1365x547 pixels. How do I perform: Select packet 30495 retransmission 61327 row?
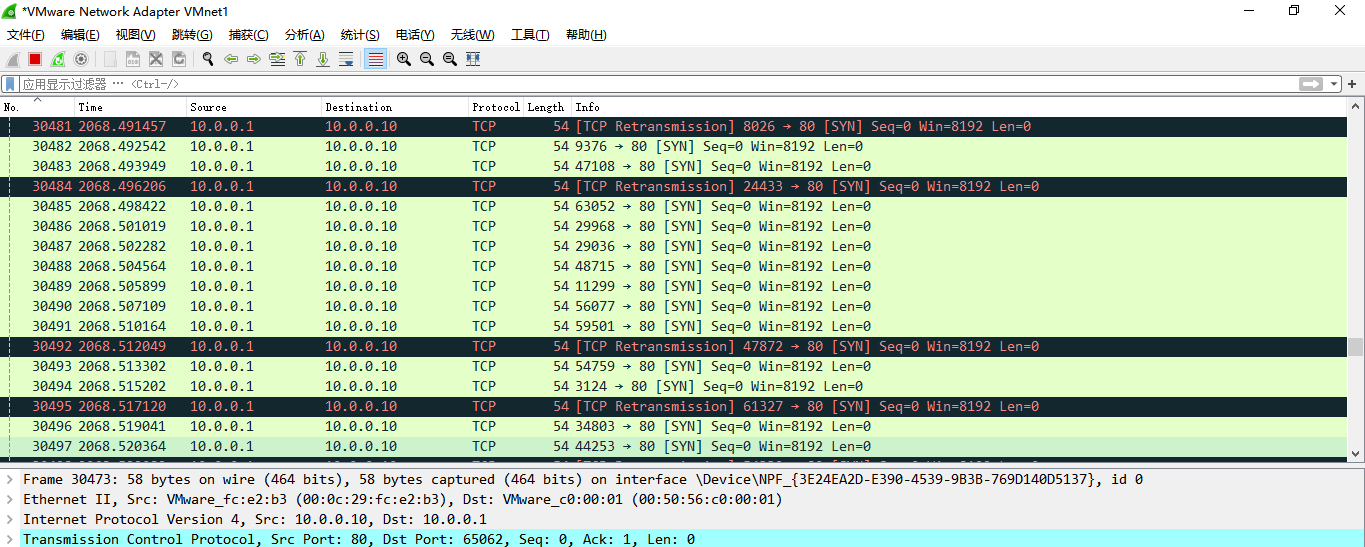674,407
